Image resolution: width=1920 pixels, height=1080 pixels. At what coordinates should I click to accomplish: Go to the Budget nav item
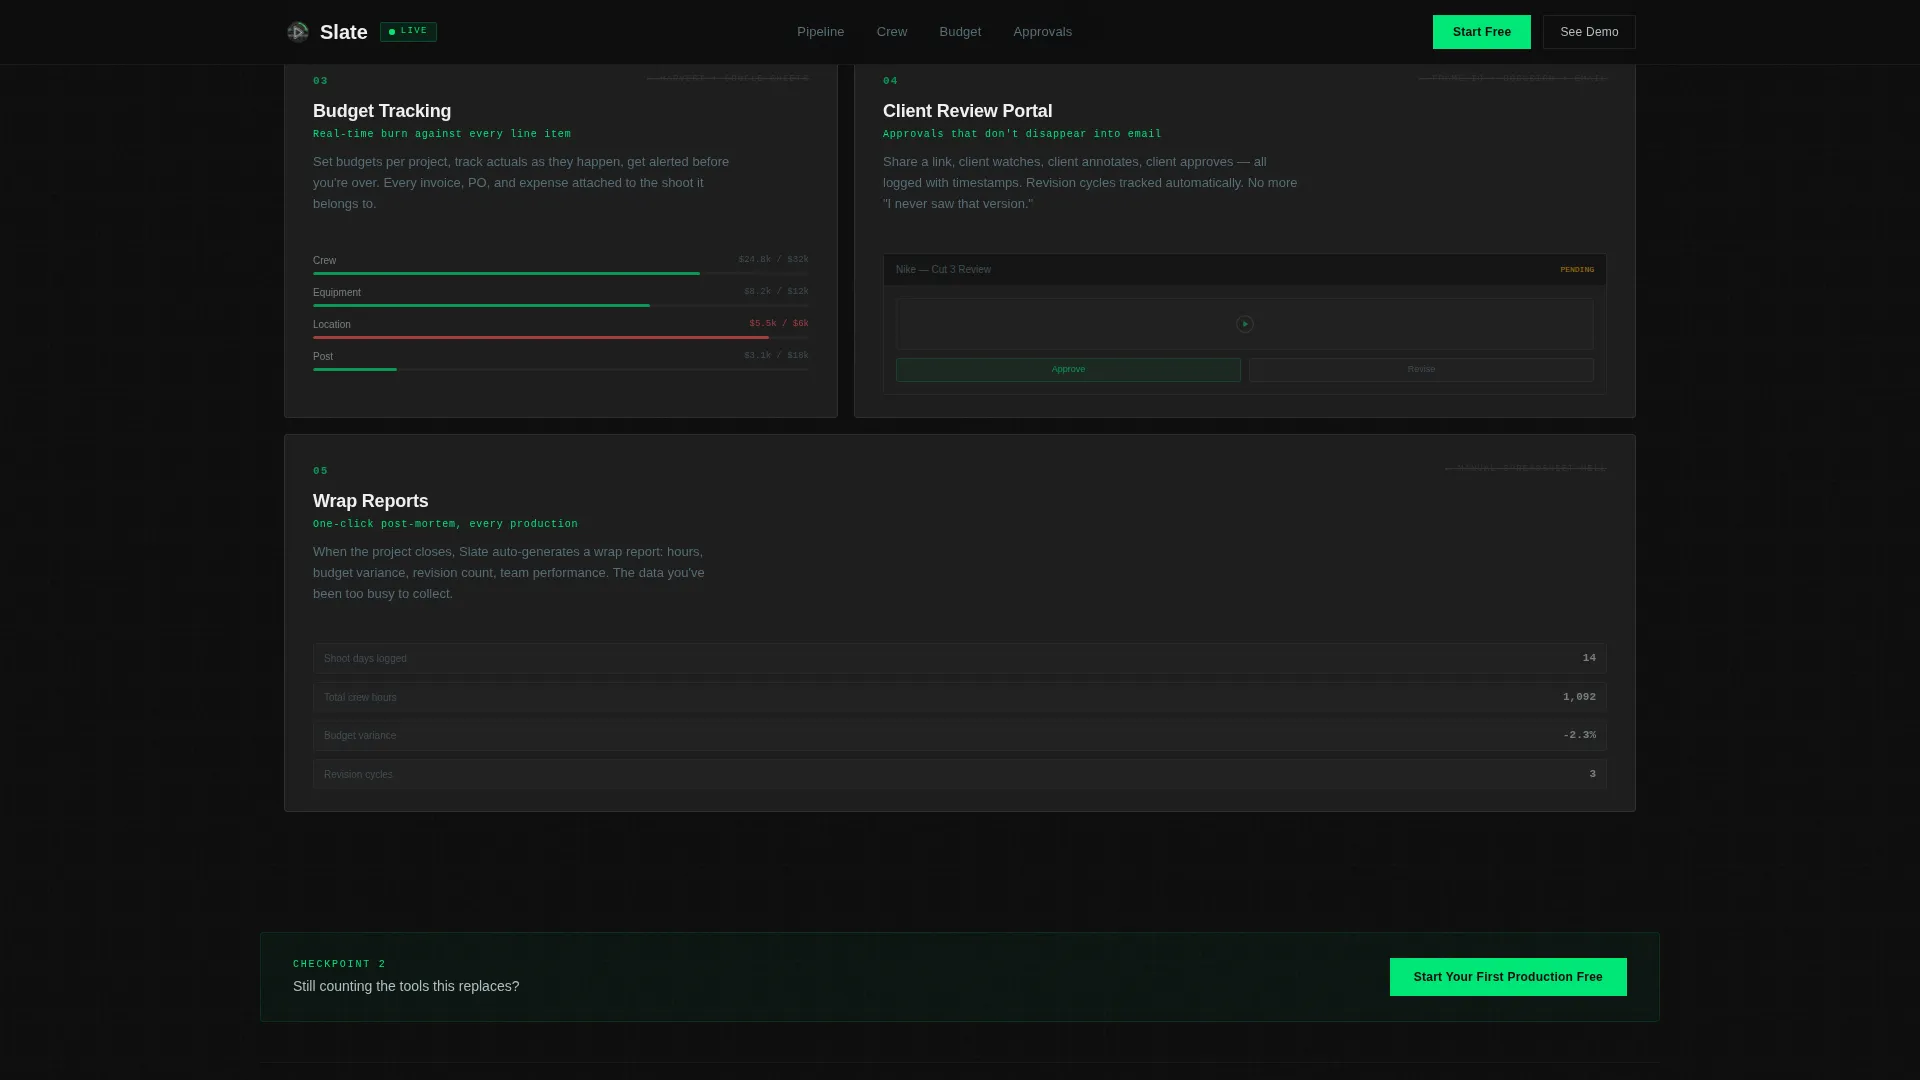click(960, 32)
